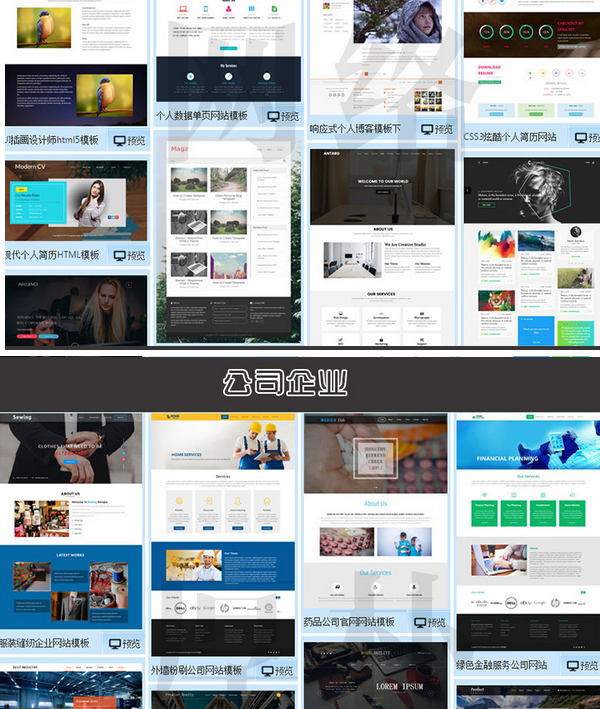This screenshot has width=600, height=709.
Task: Select the 服装缝纫企业网站模板 title text
Action: click(46, 643)
